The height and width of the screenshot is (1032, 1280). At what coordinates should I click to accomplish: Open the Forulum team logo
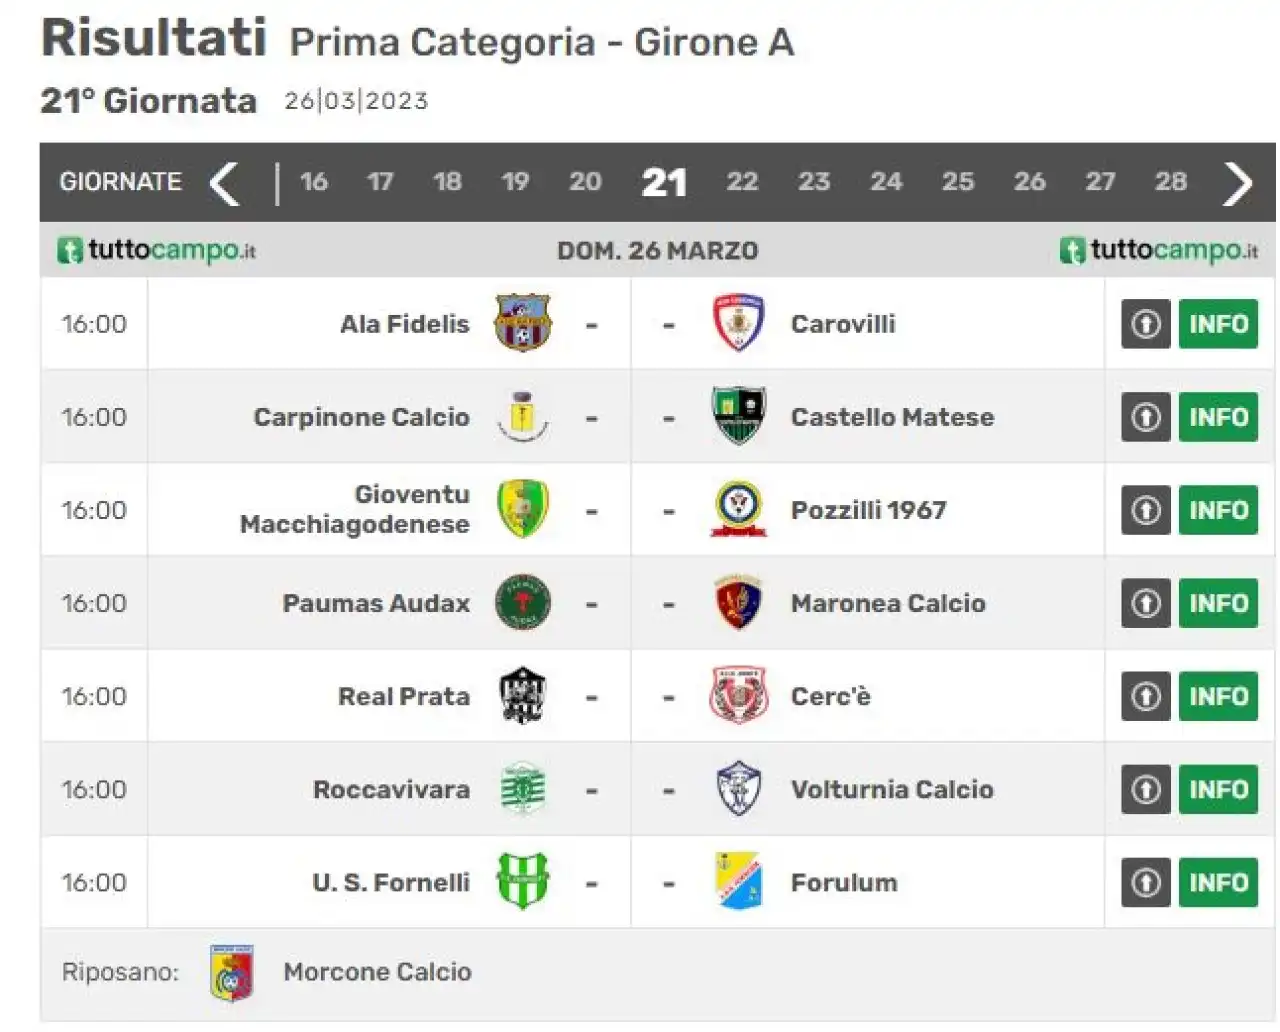739,881
